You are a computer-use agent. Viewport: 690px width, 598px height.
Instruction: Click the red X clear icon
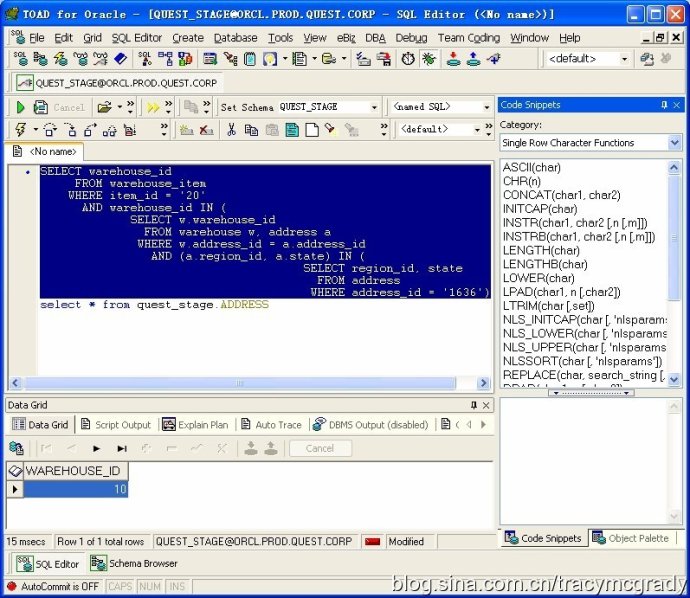(206, 130)
